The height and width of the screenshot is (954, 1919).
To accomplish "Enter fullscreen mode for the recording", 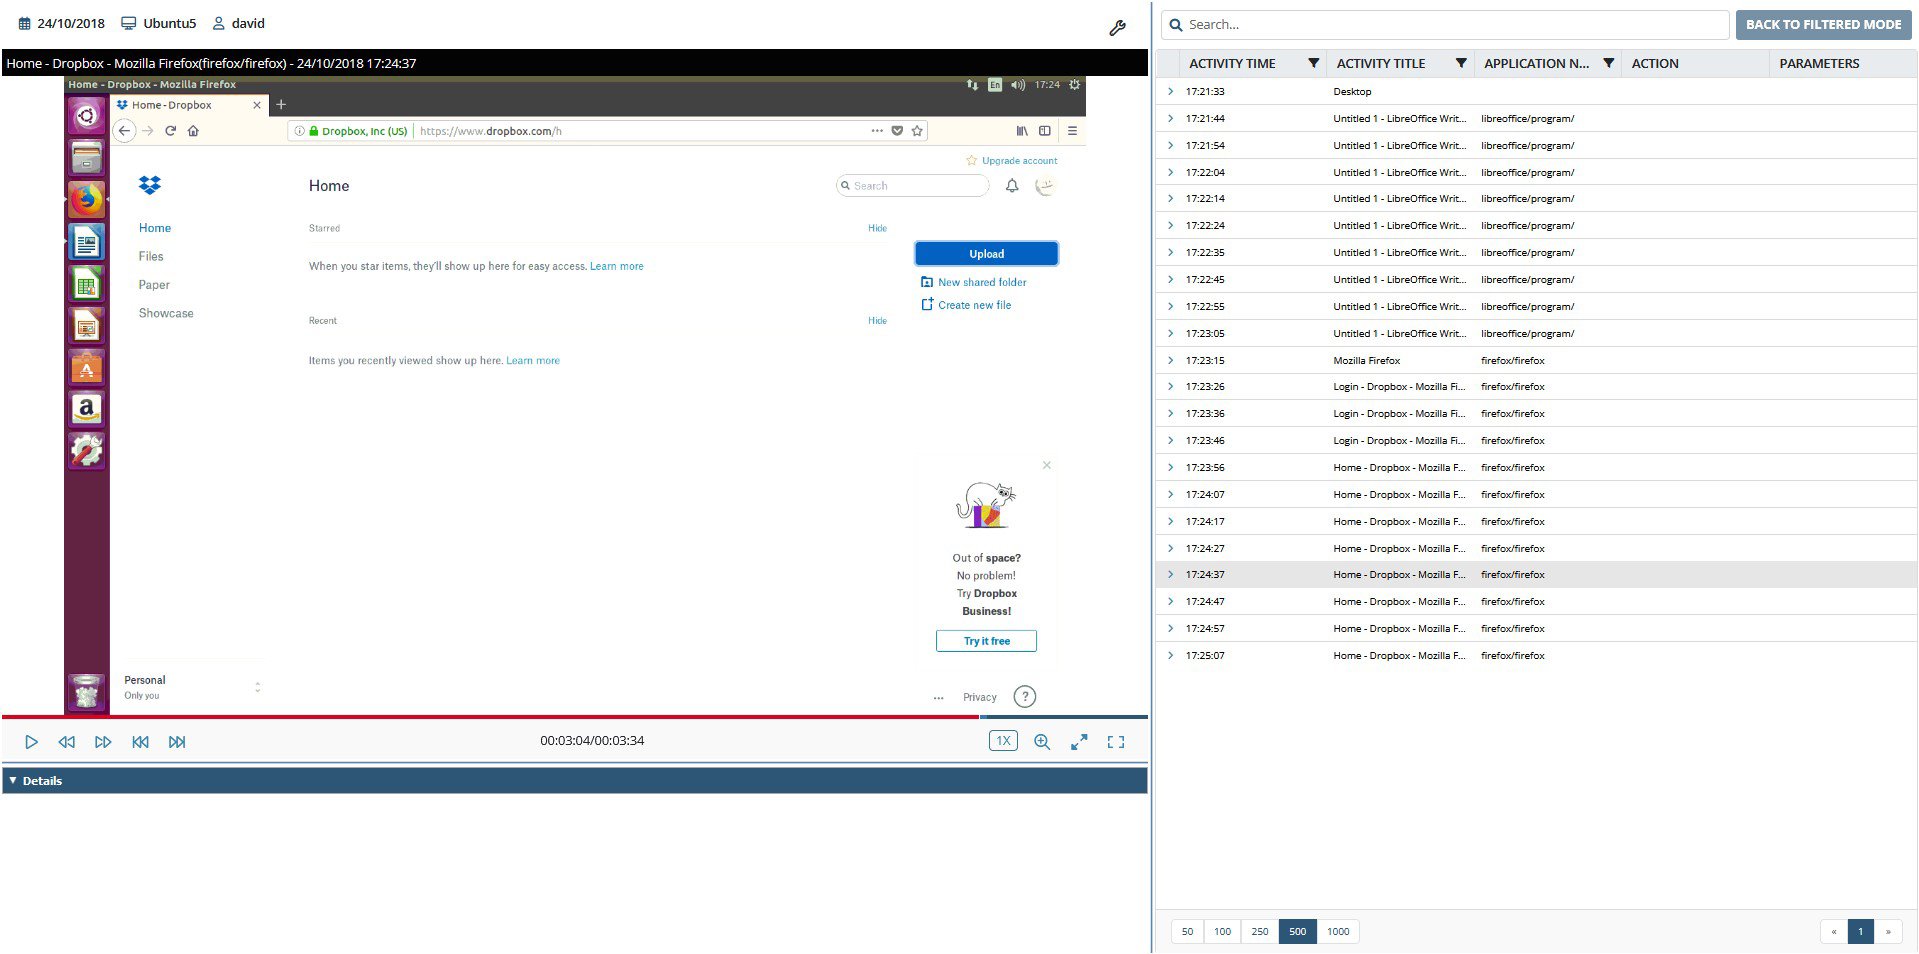I will 1116,742.
